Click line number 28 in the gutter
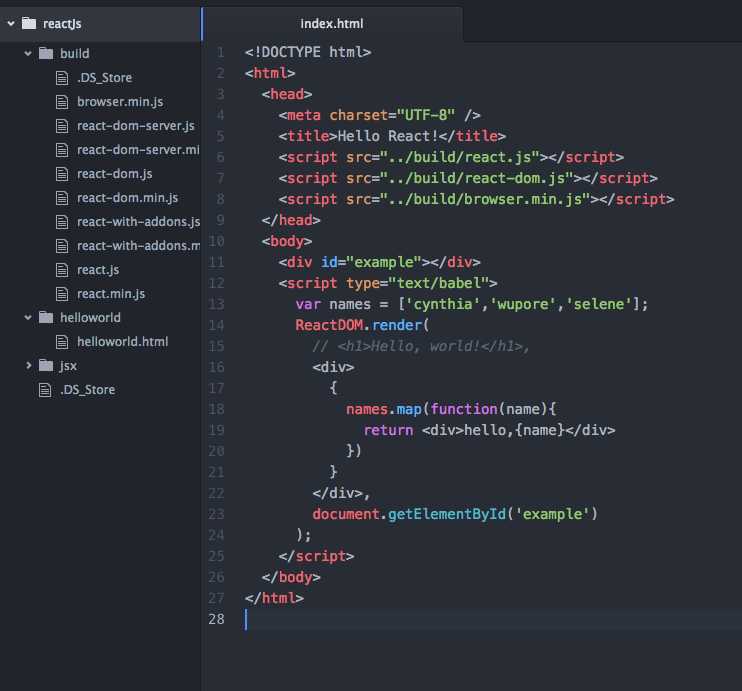Image resolution: width=742 pixels, height=691 pixels. tap(216, 619)
